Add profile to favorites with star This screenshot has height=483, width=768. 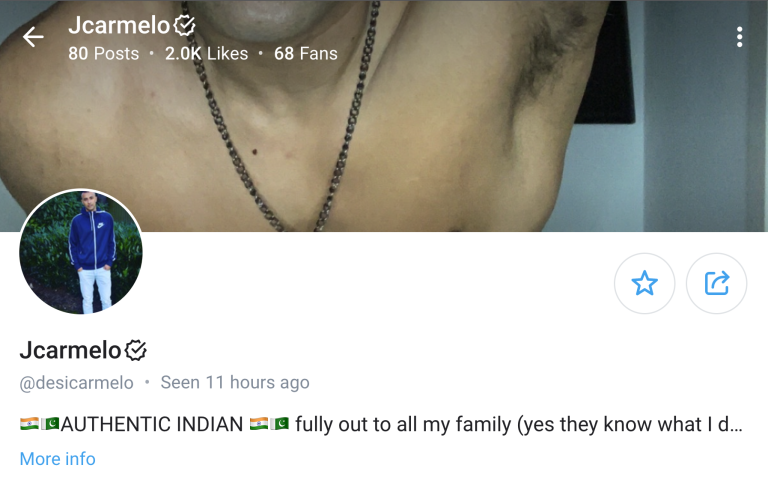coord(644,283)
